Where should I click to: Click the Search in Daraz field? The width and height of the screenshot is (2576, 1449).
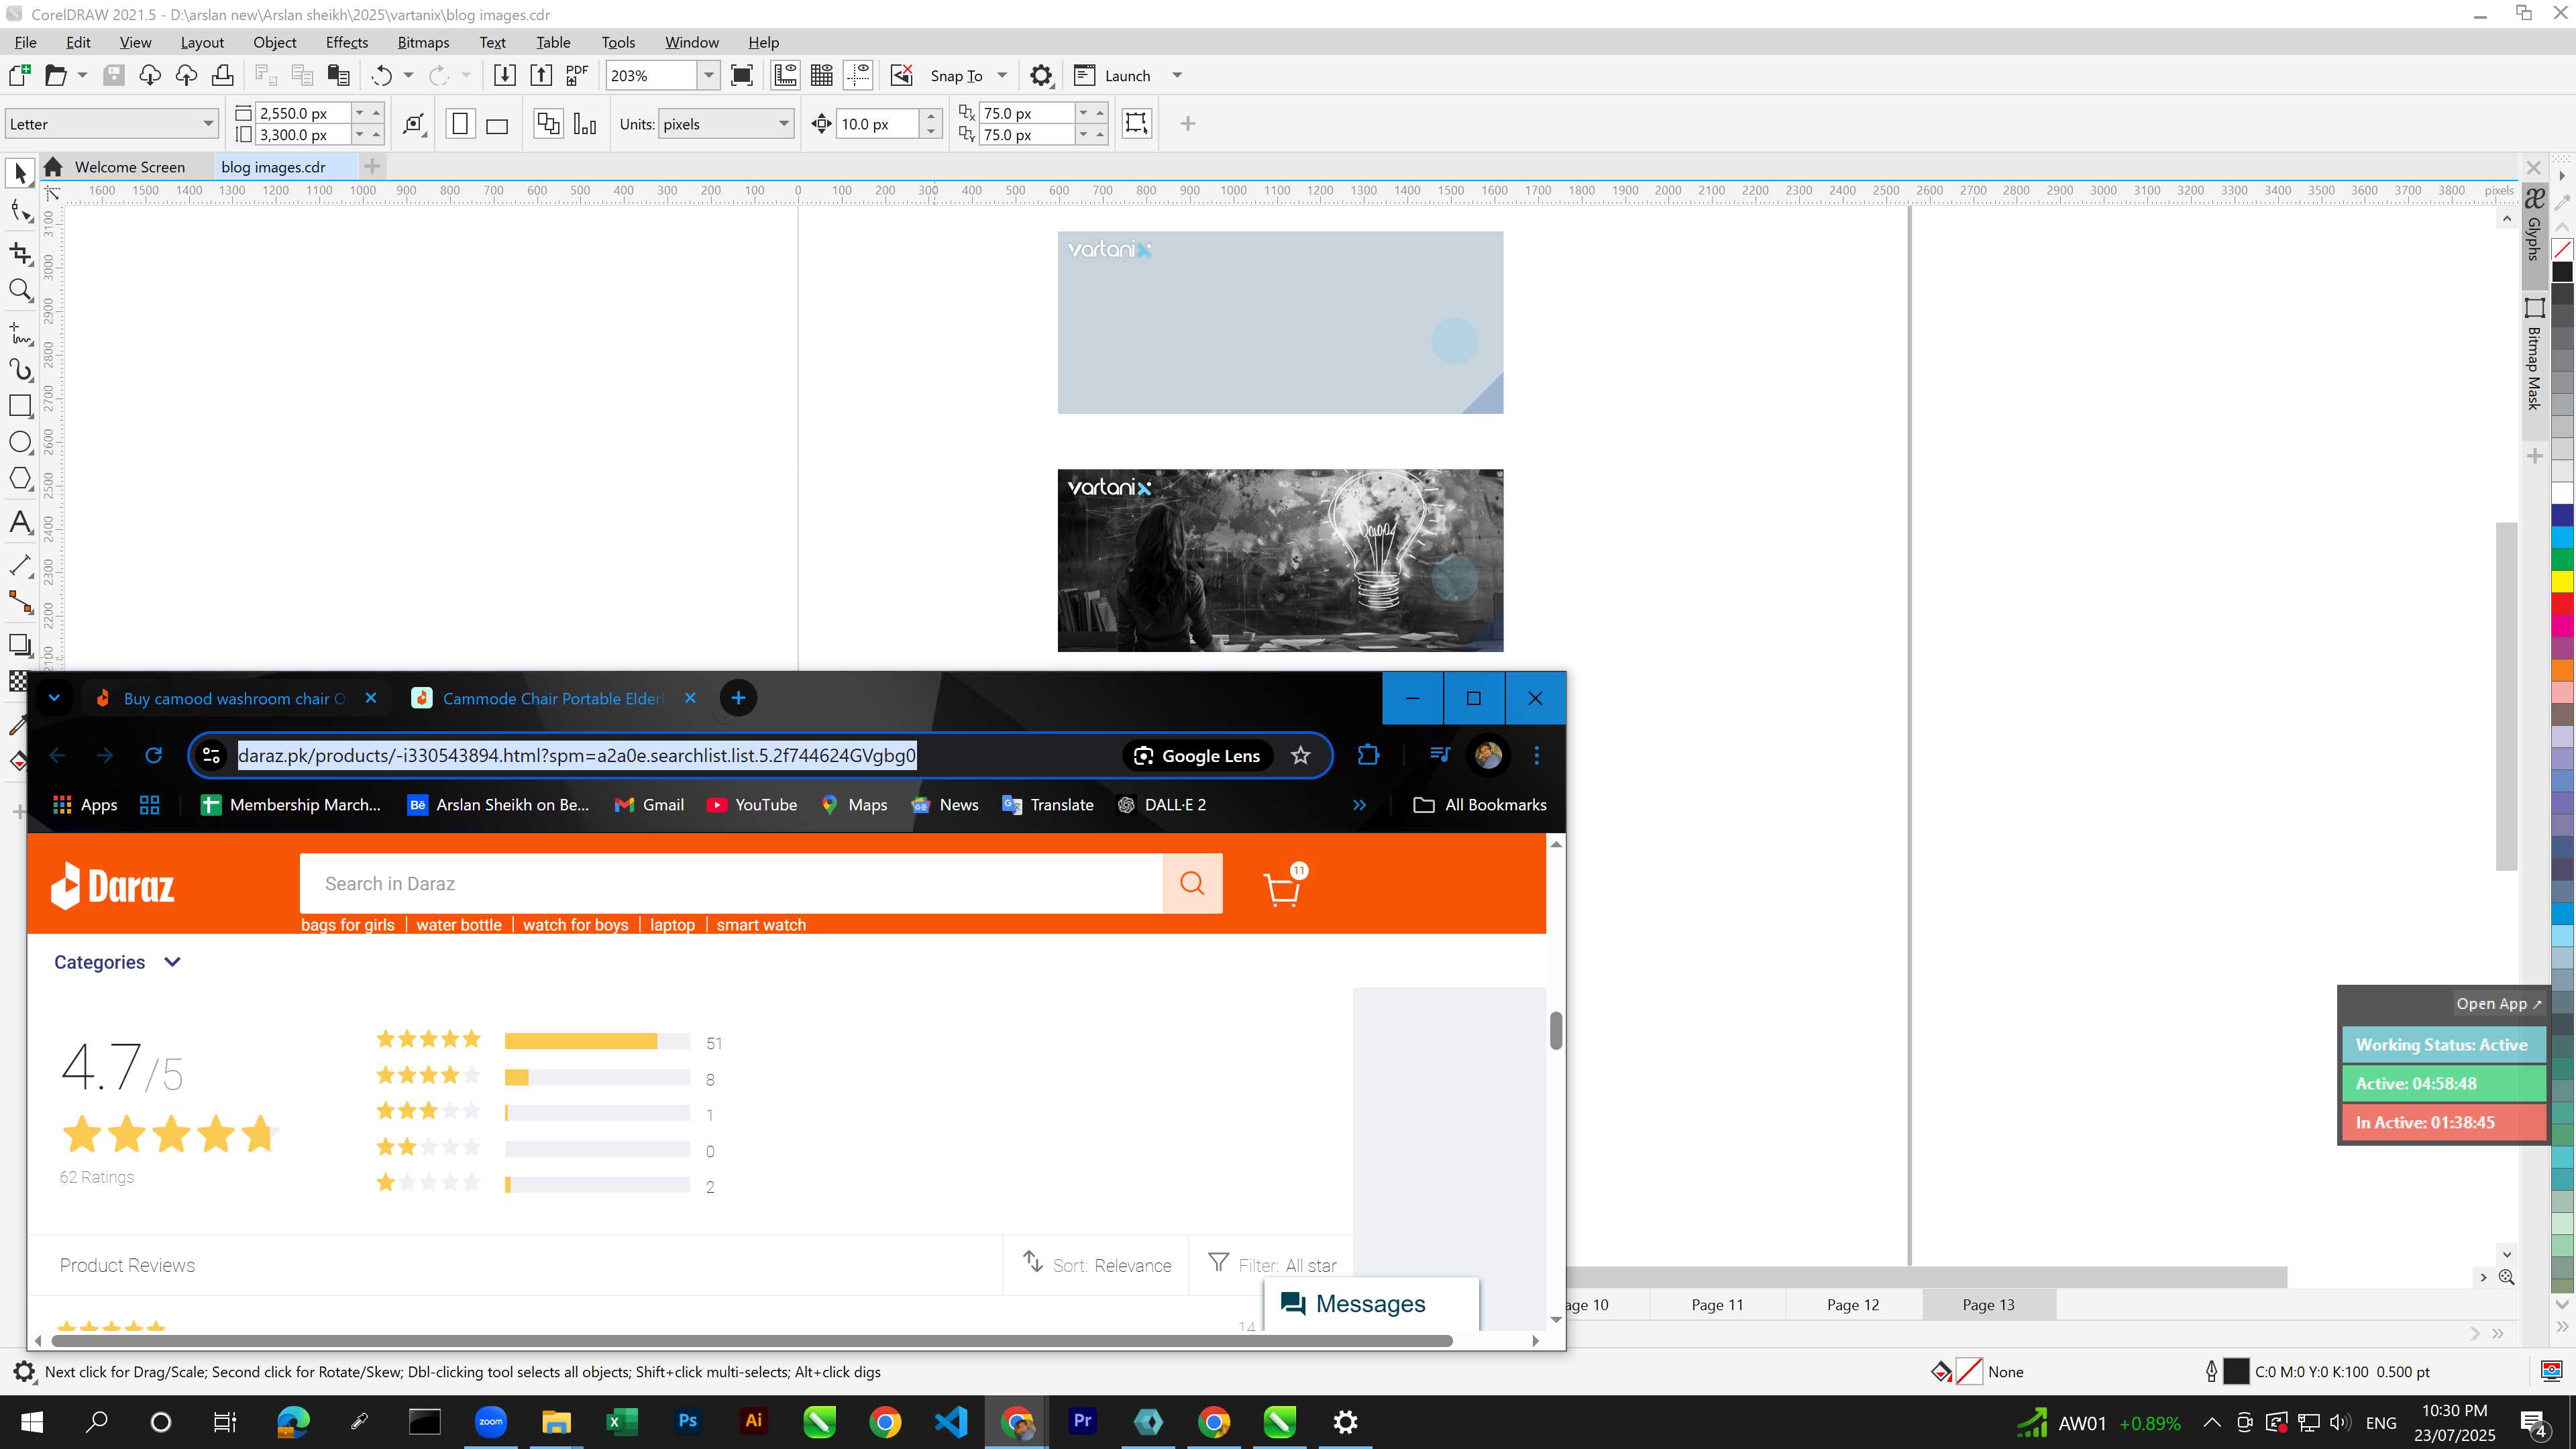731,883
